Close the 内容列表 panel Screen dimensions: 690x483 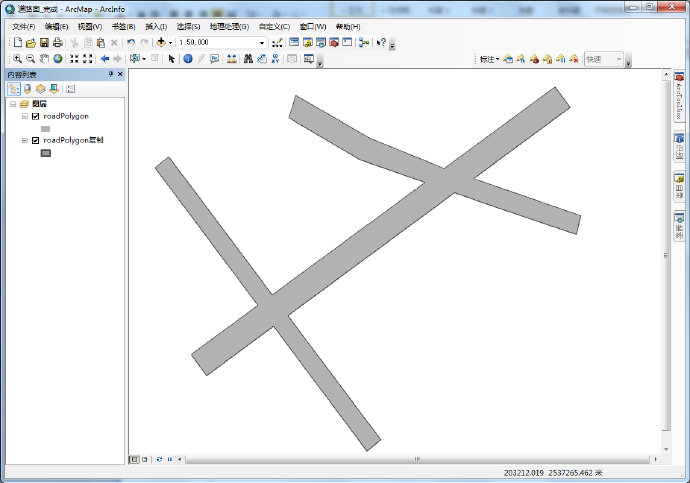coord(120,74)
